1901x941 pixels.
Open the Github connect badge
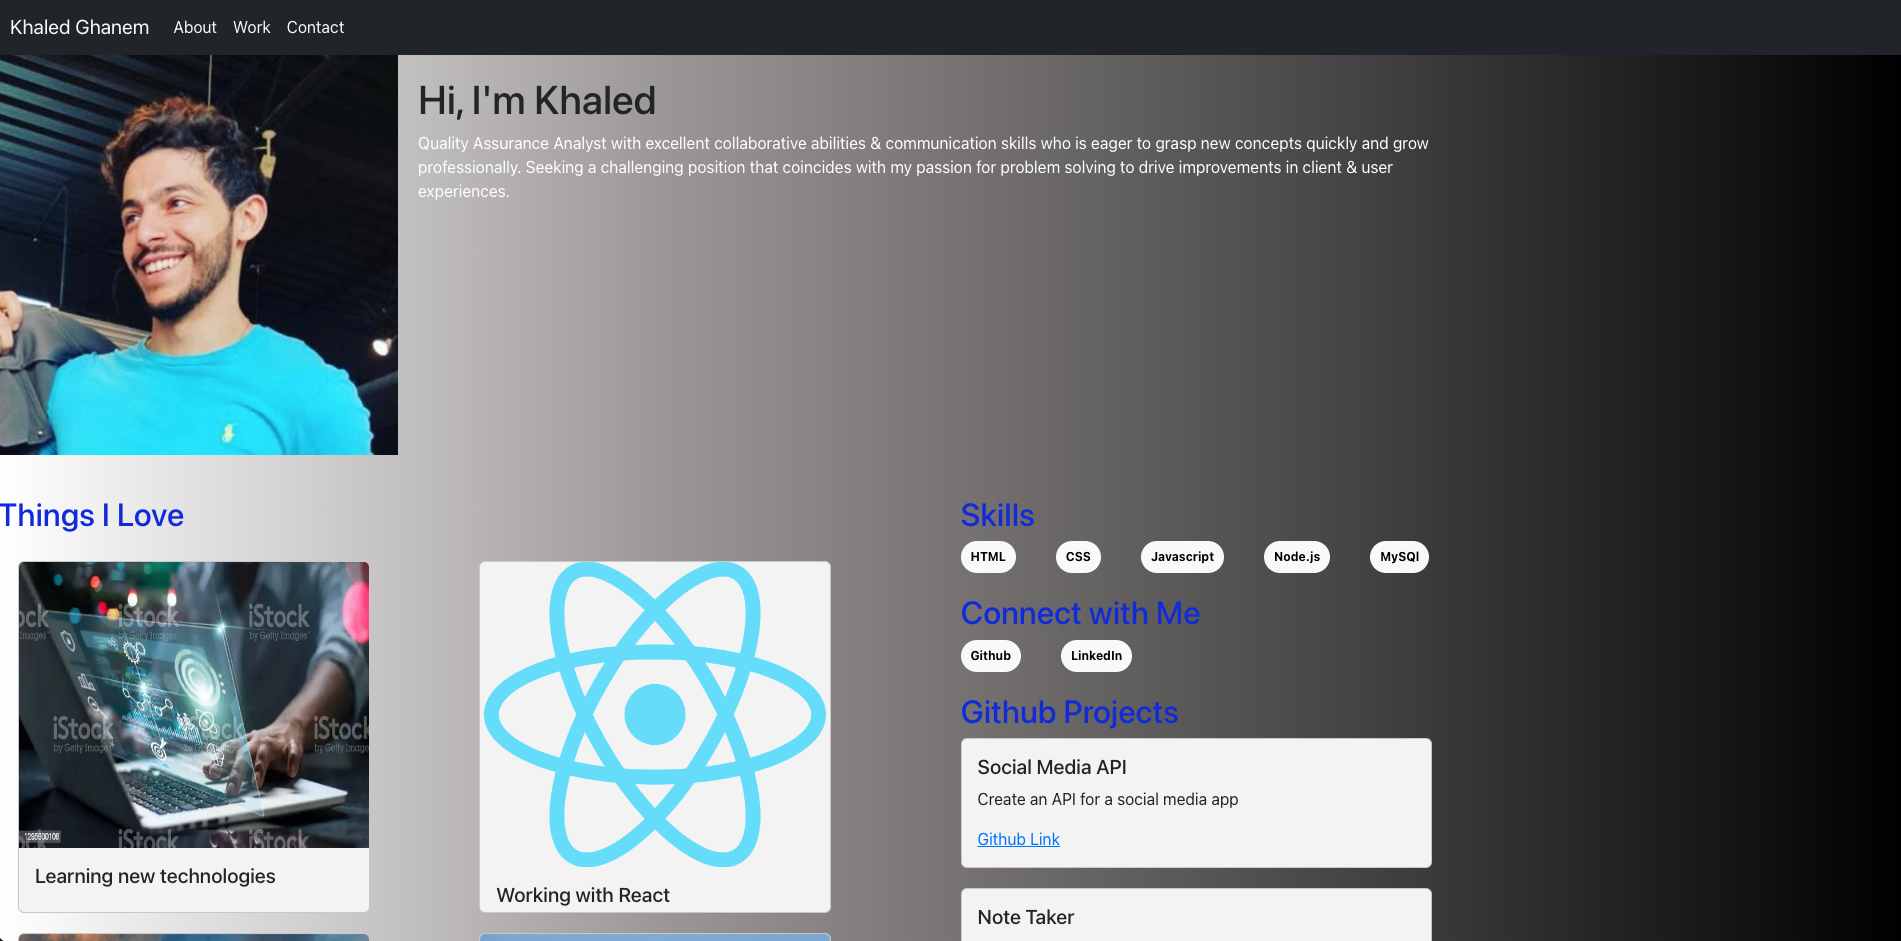pyautogui.click(x=991, y=656)
